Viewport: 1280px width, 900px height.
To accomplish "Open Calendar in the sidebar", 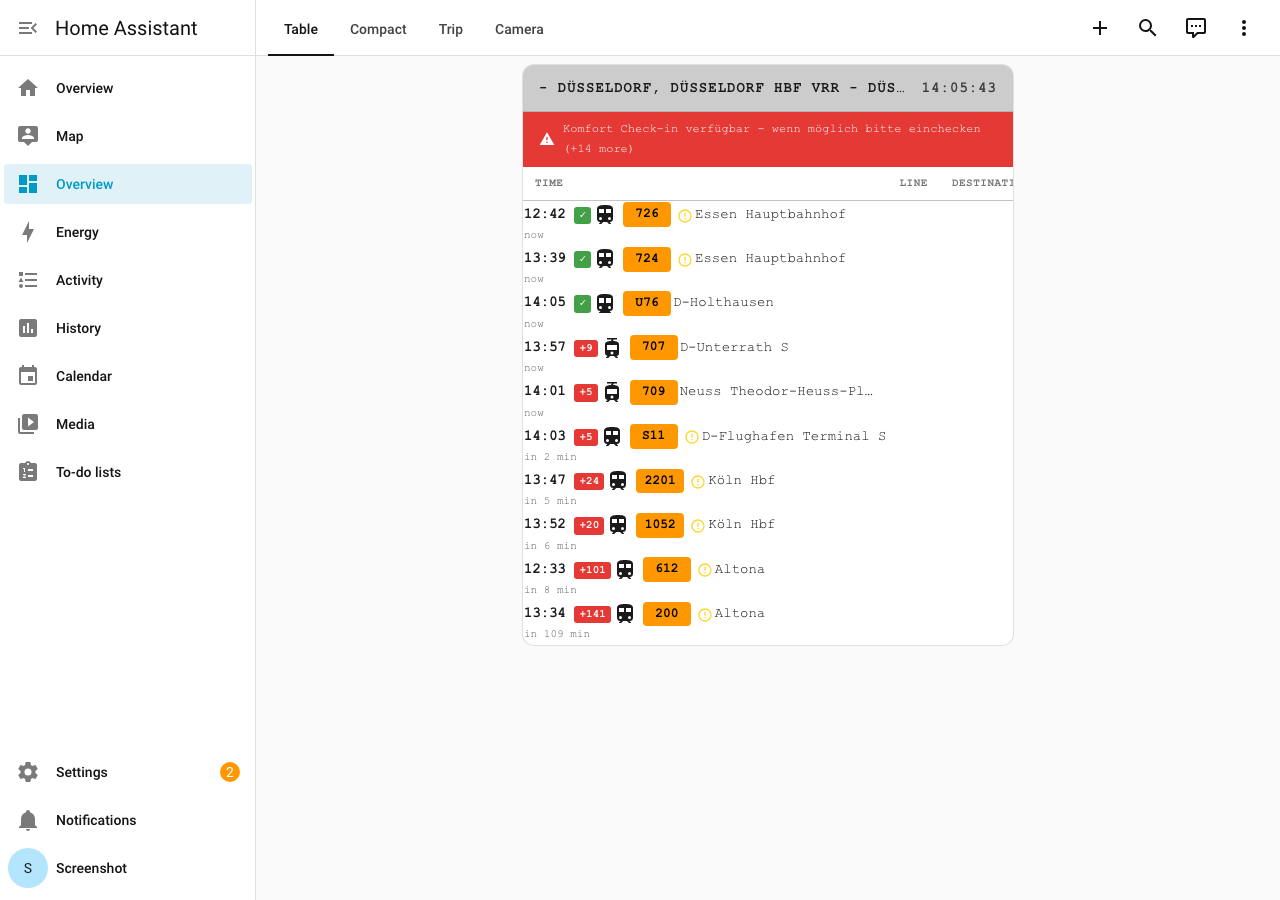I will click(x=128, y=376).
